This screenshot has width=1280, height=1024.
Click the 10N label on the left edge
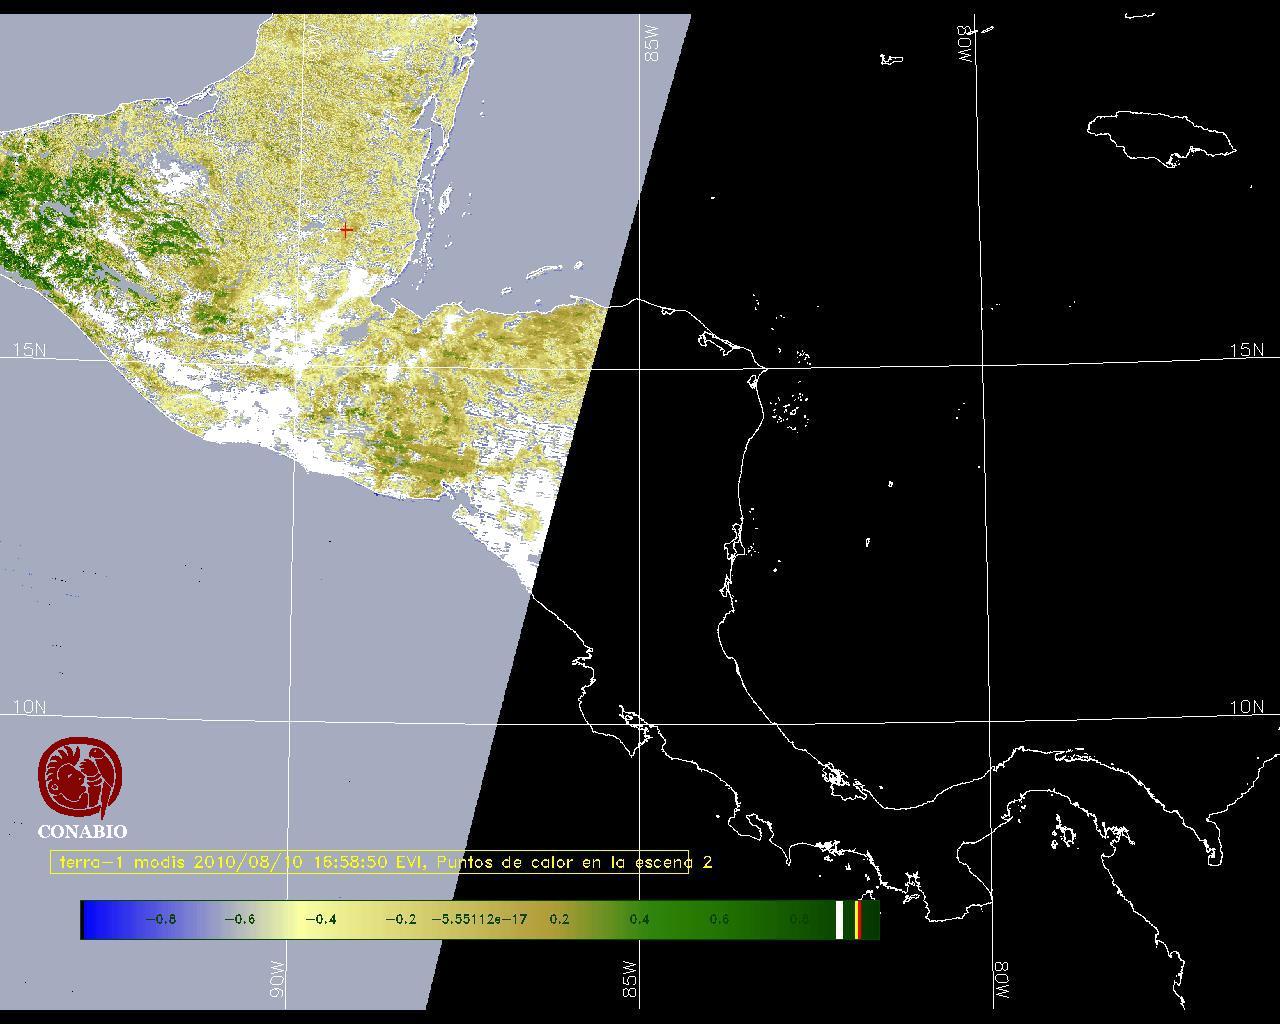(29, 707)
